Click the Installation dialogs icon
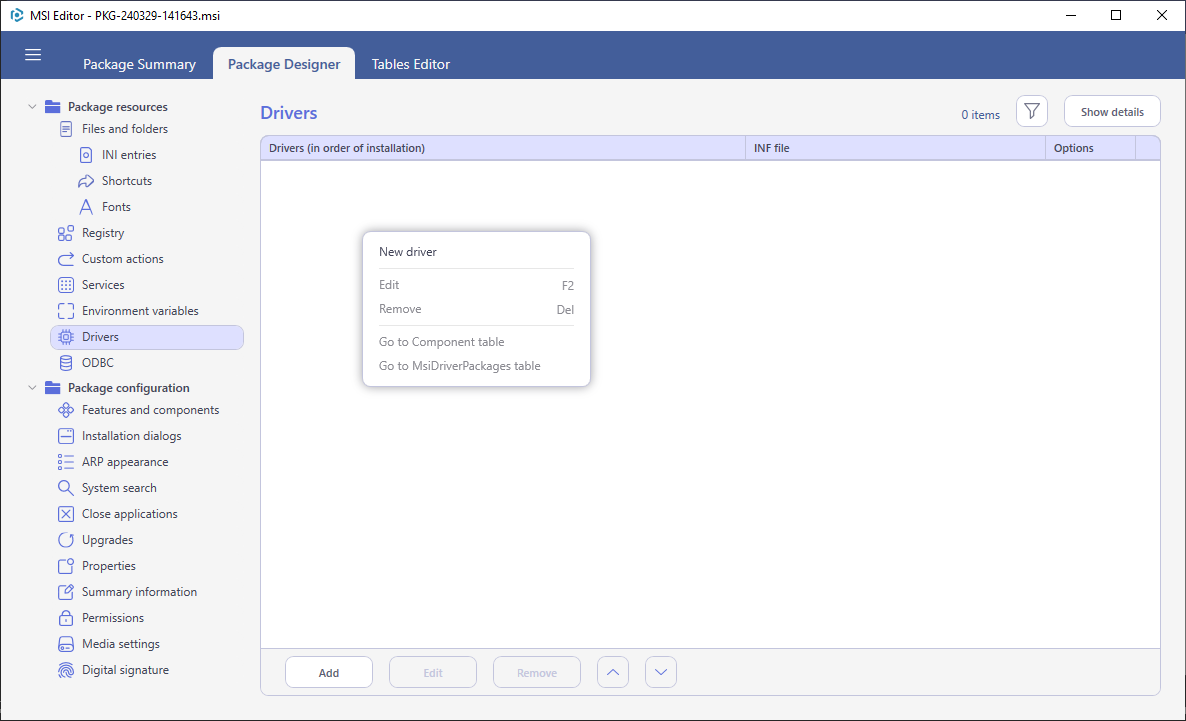 [x=66, y=437]
